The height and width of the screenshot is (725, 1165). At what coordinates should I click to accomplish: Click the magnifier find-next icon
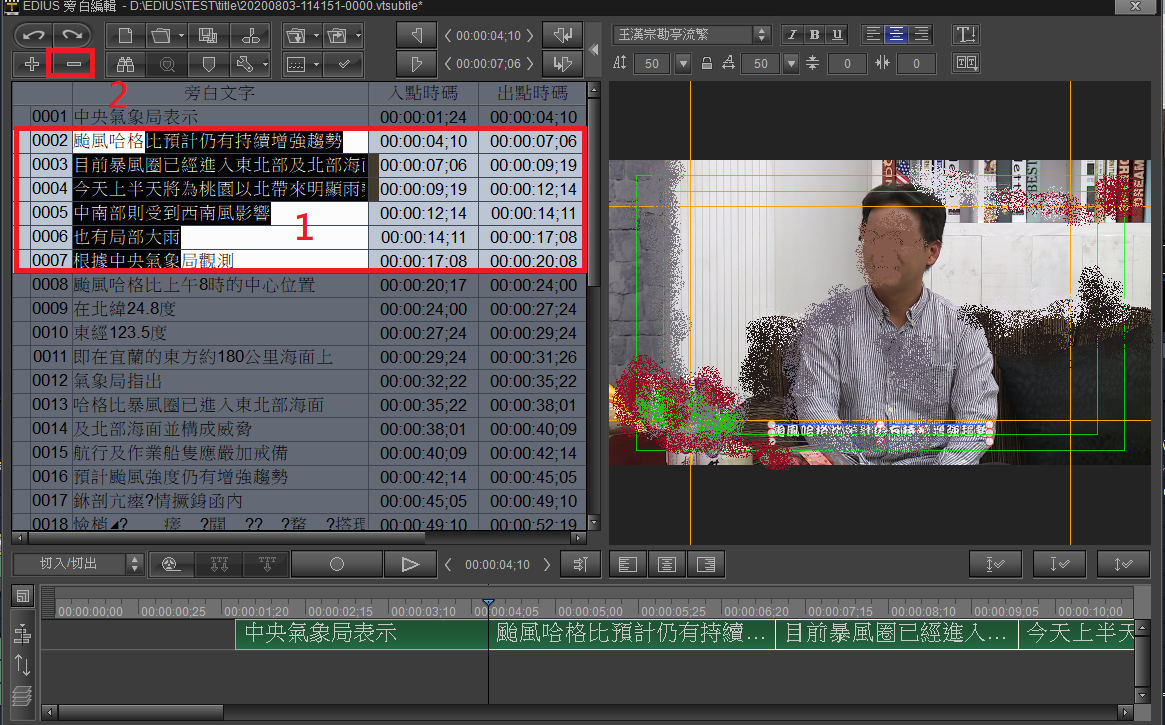coord(167,65)
